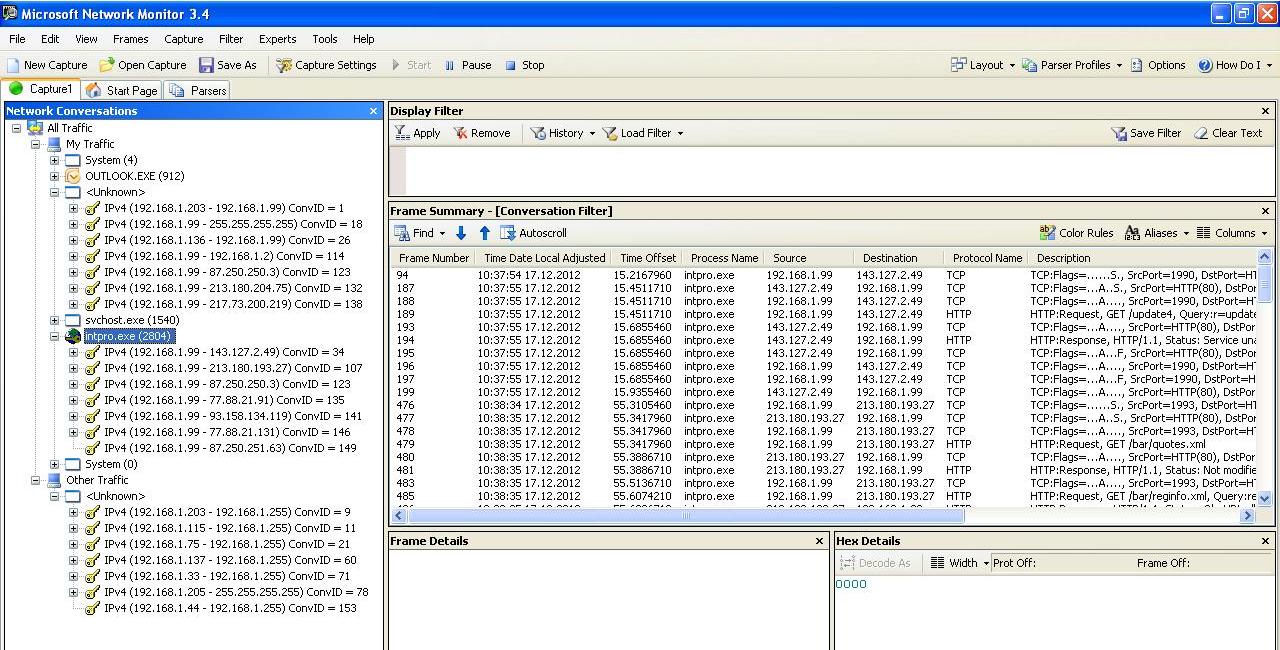Select the OUTLOOK.EXE (912) process
This screenshot has height=650, width=1280.
click(x=134, y=176)
